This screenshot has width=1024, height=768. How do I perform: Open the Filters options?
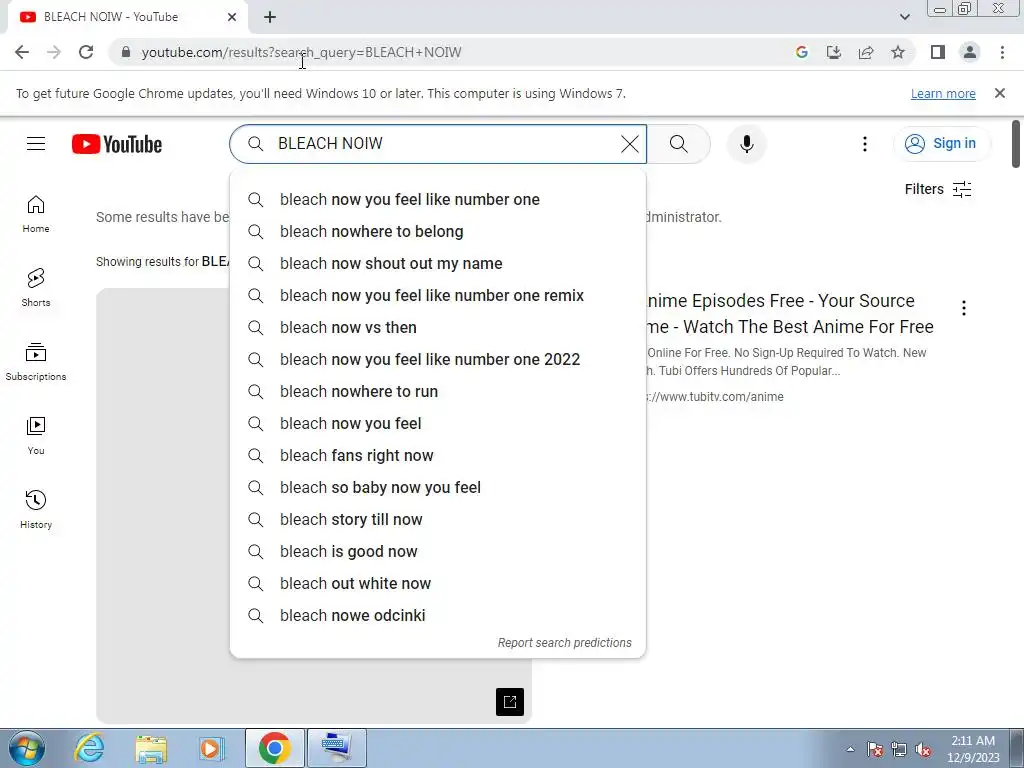coord(938,189)
